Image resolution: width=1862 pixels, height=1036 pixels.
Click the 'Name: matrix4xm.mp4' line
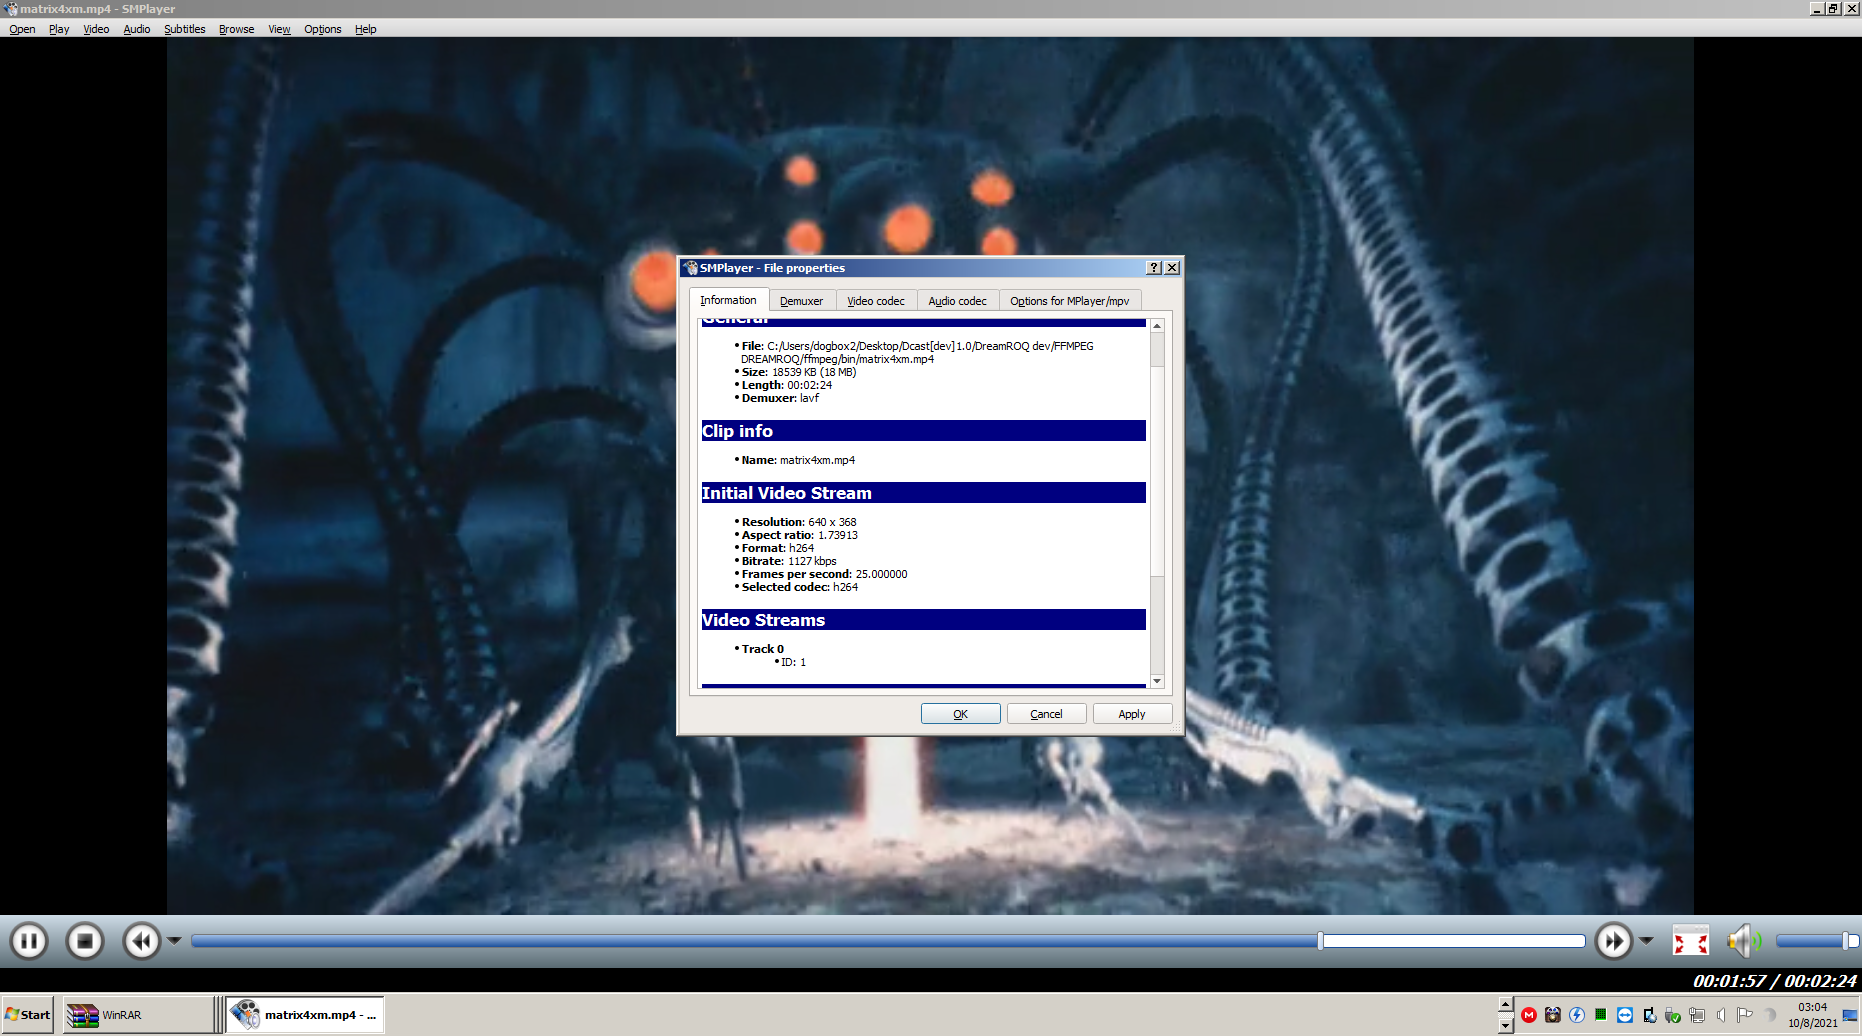(x=798, y=460)
